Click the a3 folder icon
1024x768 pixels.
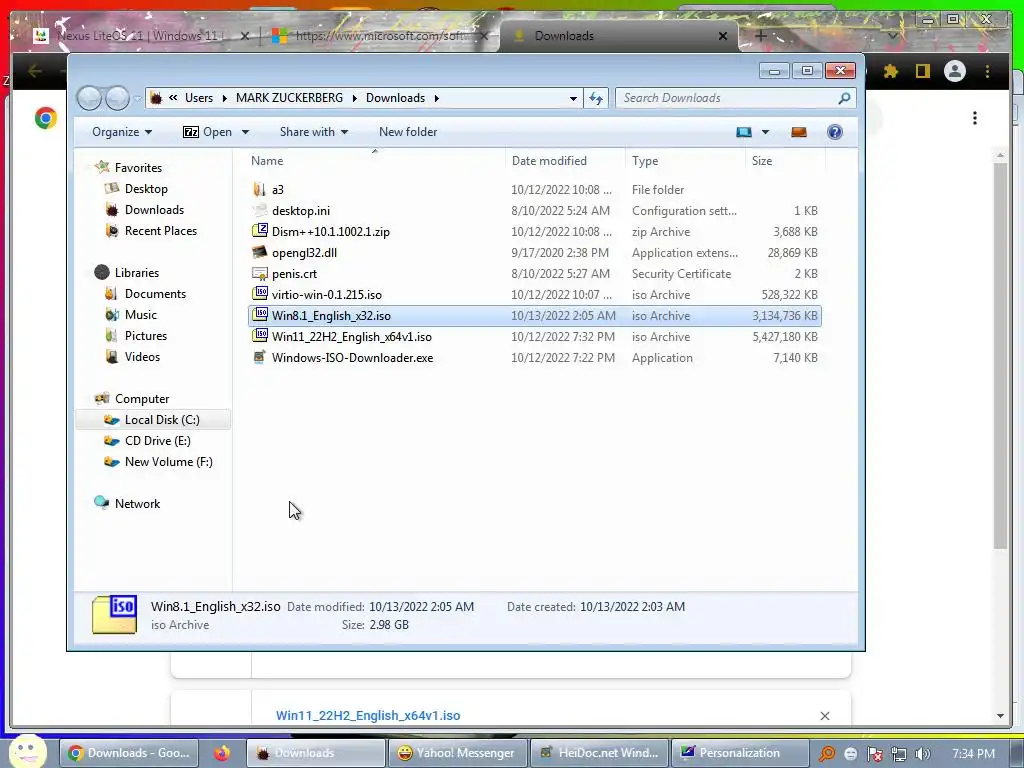pos(259,189)
